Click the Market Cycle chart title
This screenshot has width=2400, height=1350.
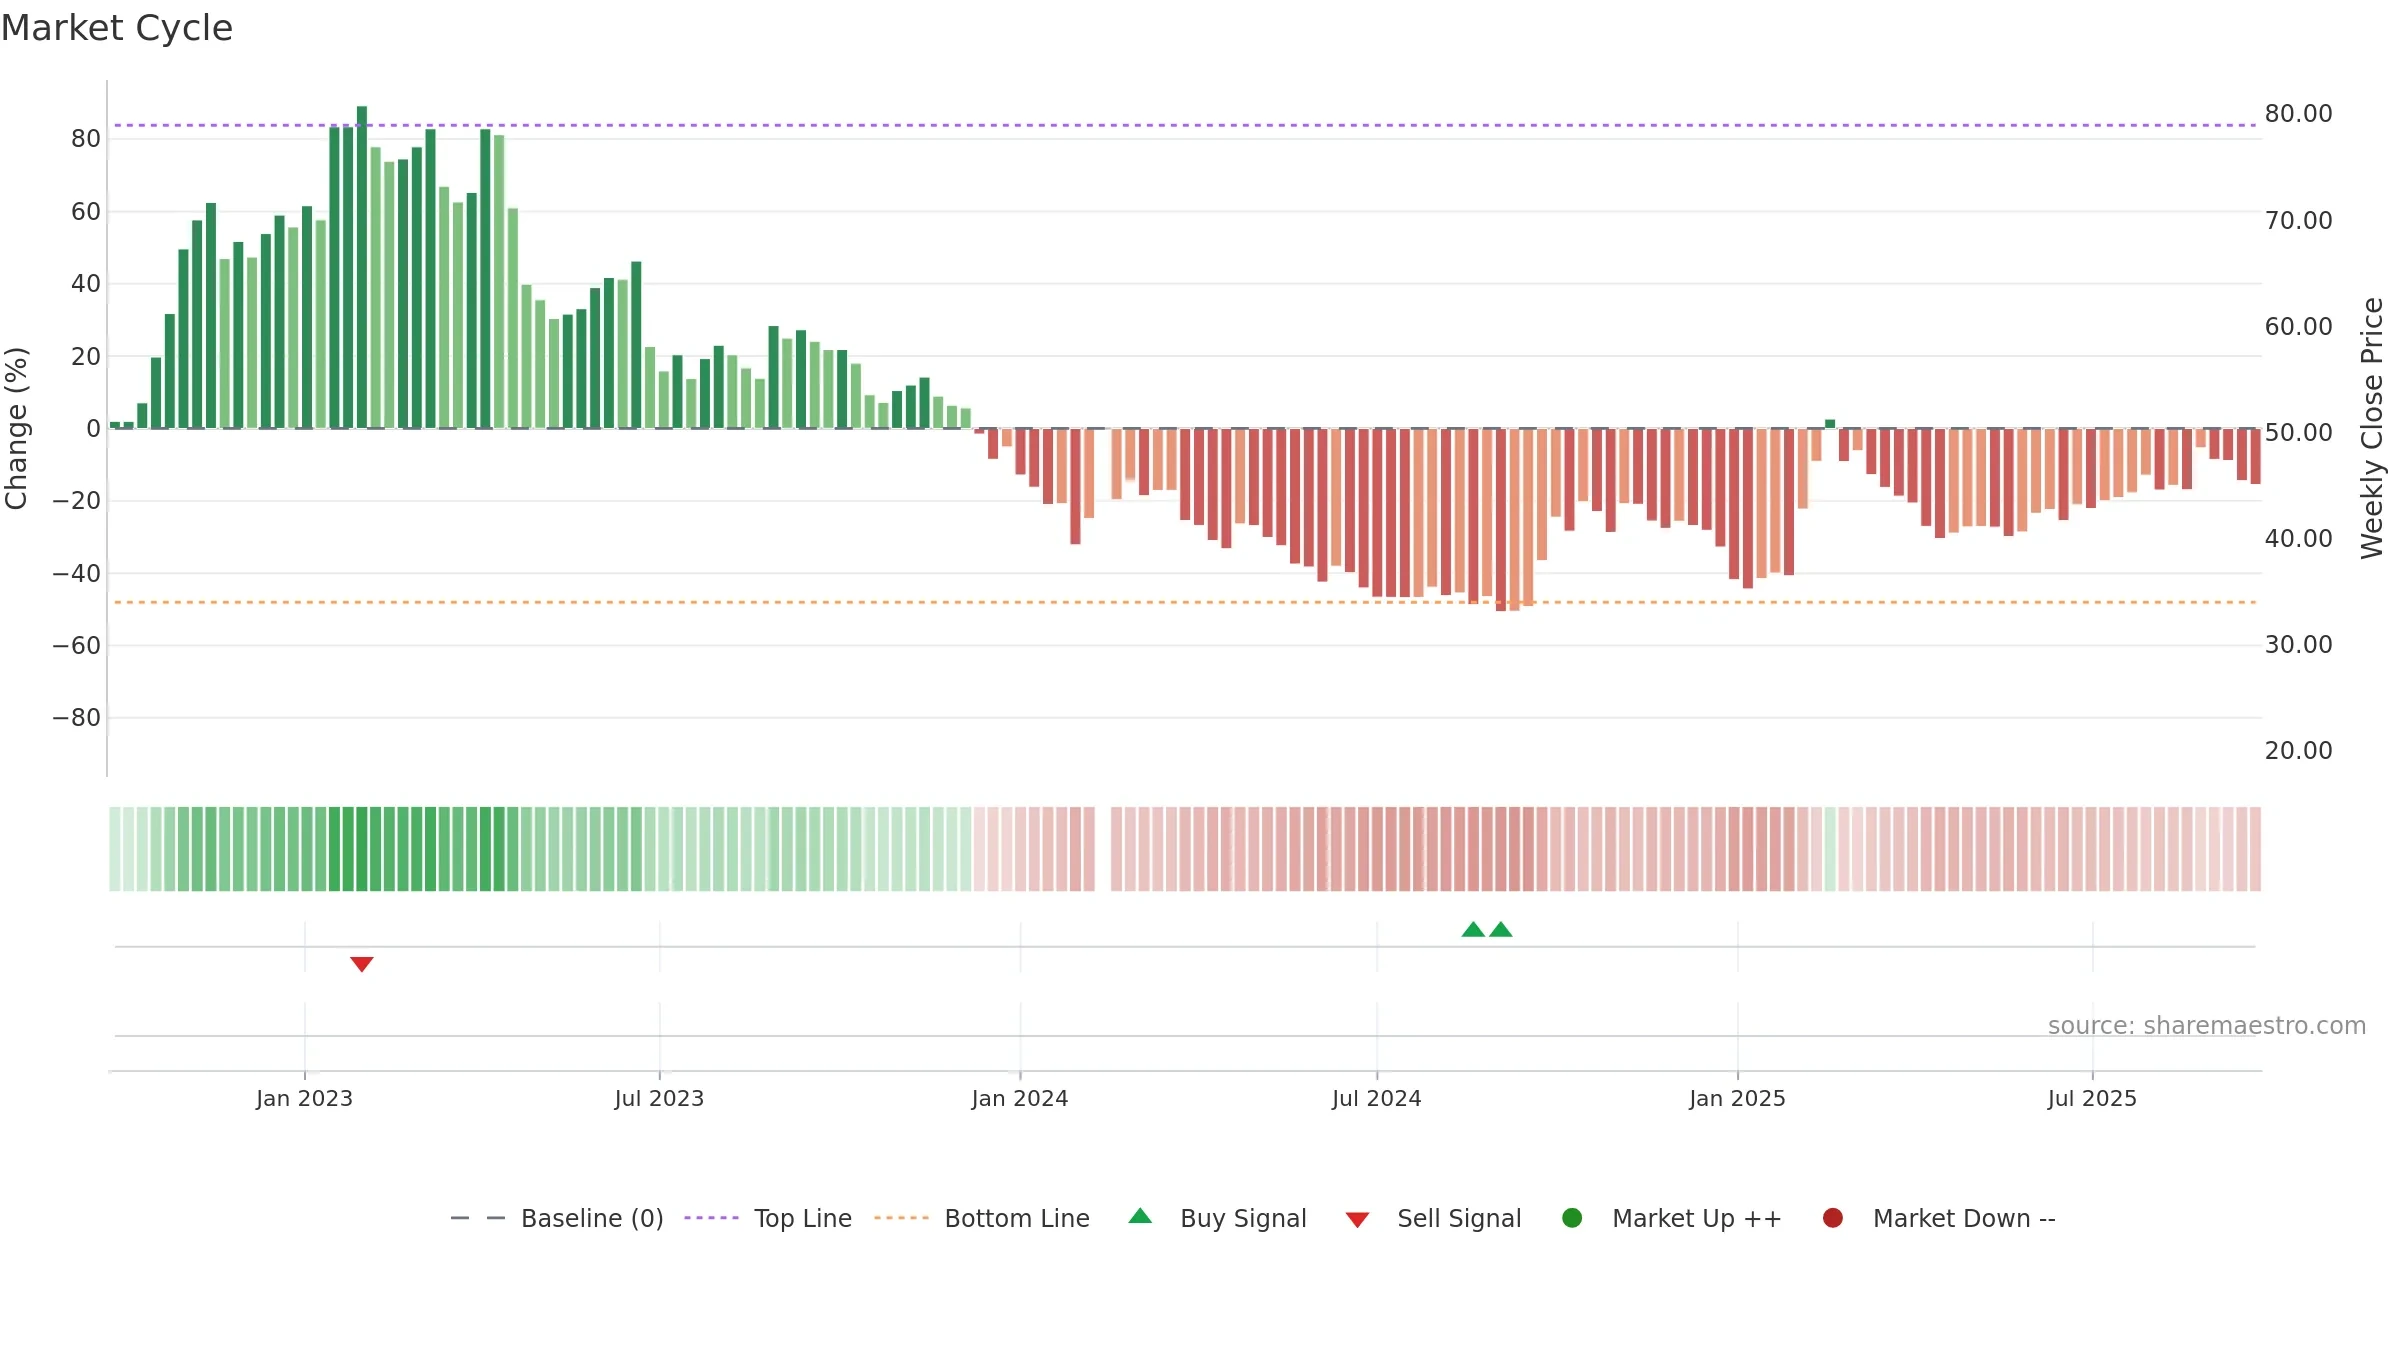pyautogui.click(x=117, y=28)
